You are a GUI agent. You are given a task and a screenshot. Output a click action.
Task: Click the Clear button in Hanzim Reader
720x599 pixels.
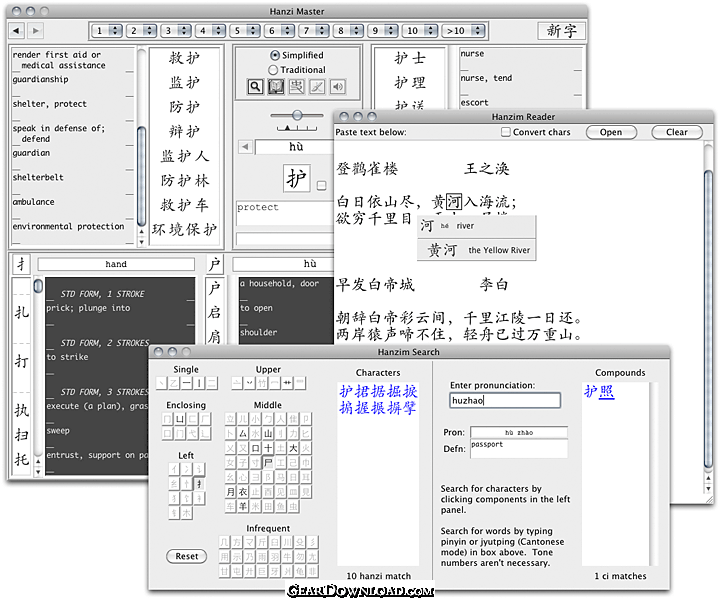pyautogui.click(x=677, y=132)
